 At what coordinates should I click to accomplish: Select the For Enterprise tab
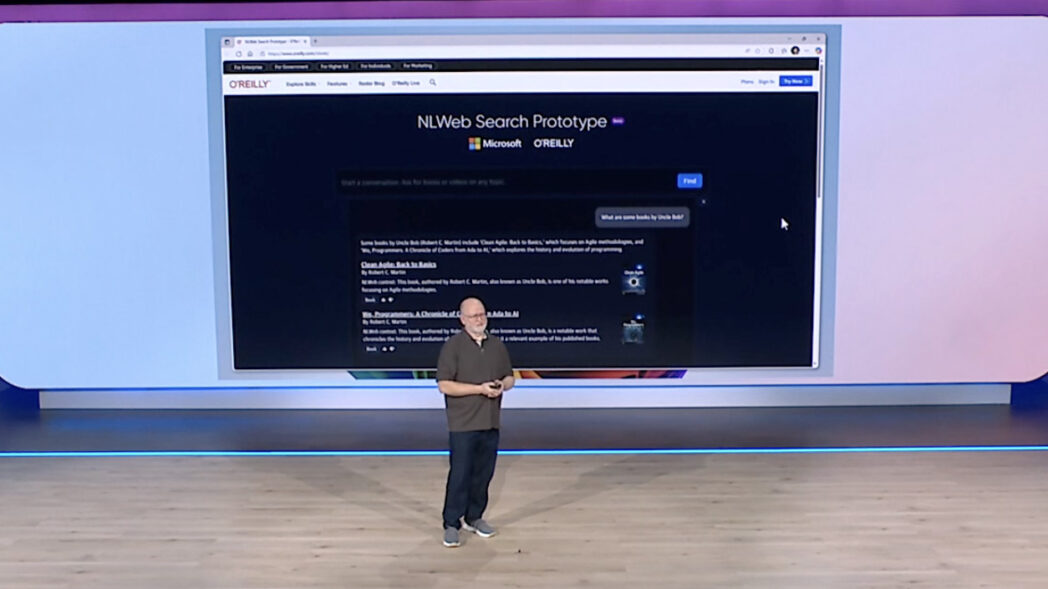(x=247, y=66)
